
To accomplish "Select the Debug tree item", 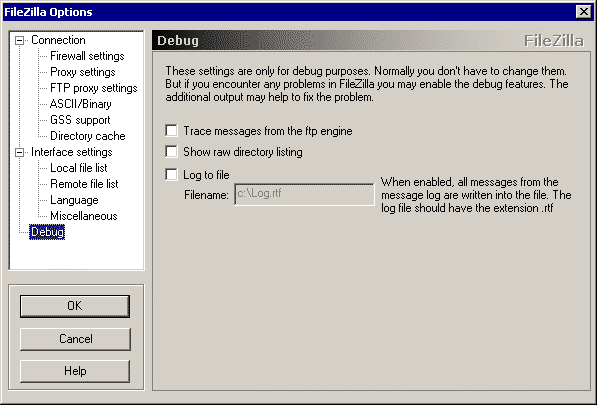I will click(47, 232).
